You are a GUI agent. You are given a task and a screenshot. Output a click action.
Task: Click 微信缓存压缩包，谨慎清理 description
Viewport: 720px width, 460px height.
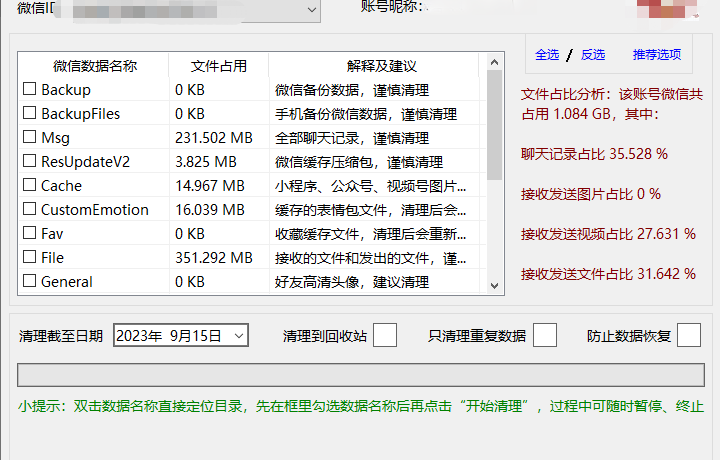pos(359,162)
